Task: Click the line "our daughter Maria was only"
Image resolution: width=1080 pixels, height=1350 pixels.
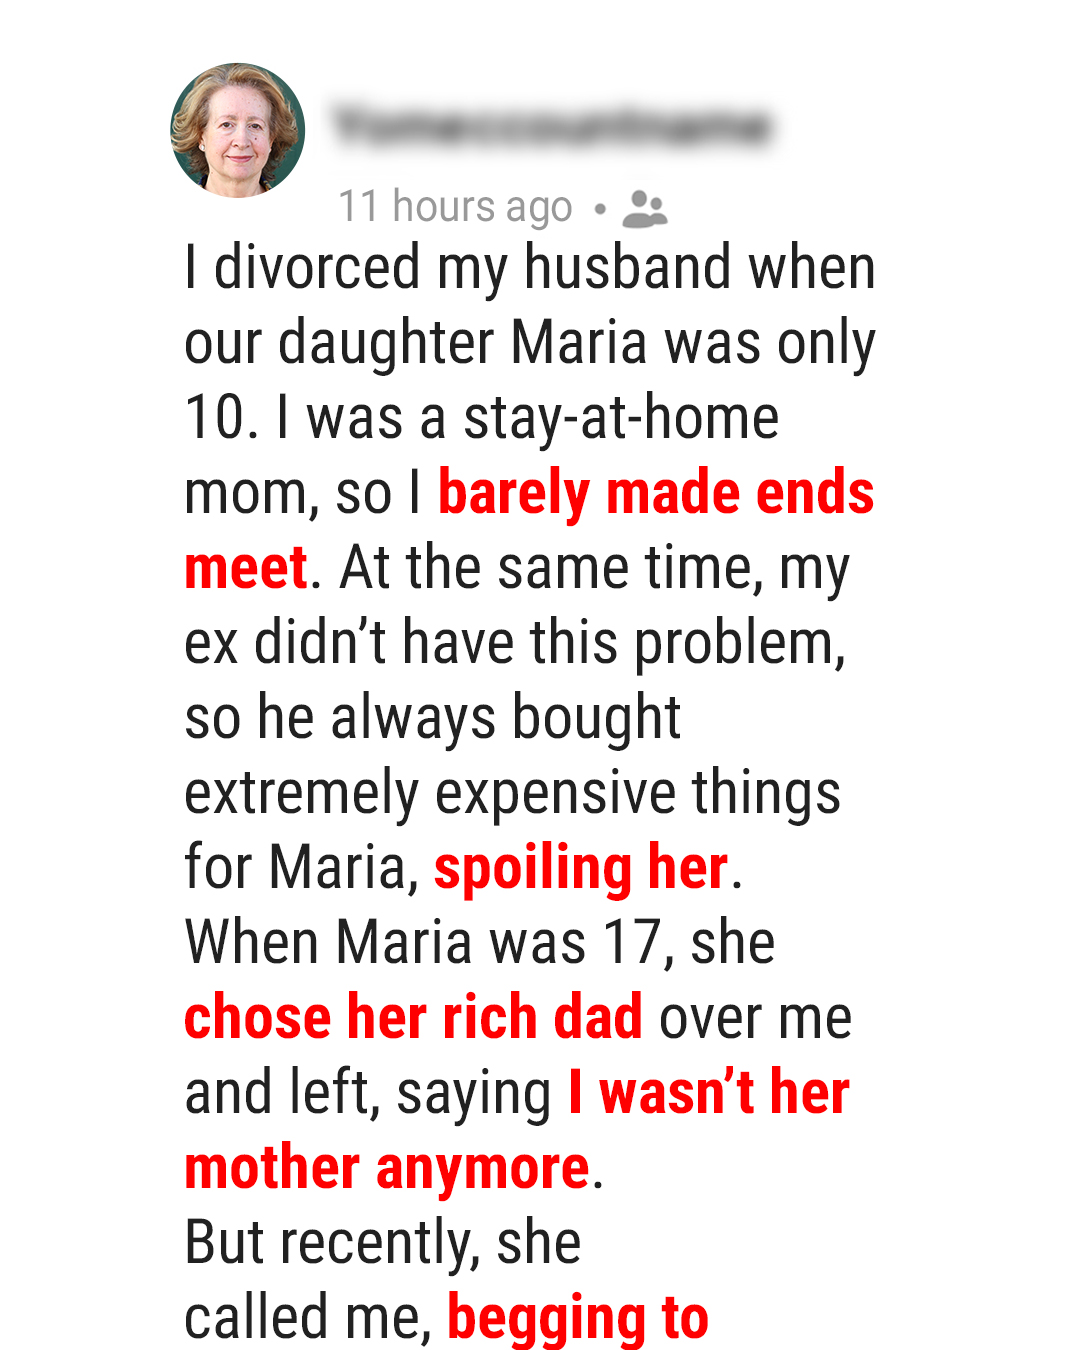Action: point(530,343)
